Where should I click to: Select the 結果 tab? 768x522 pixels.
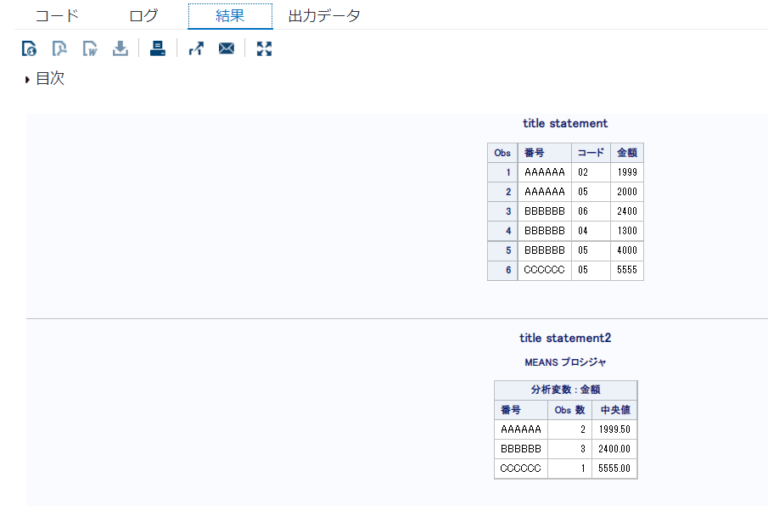click(230, 16)
